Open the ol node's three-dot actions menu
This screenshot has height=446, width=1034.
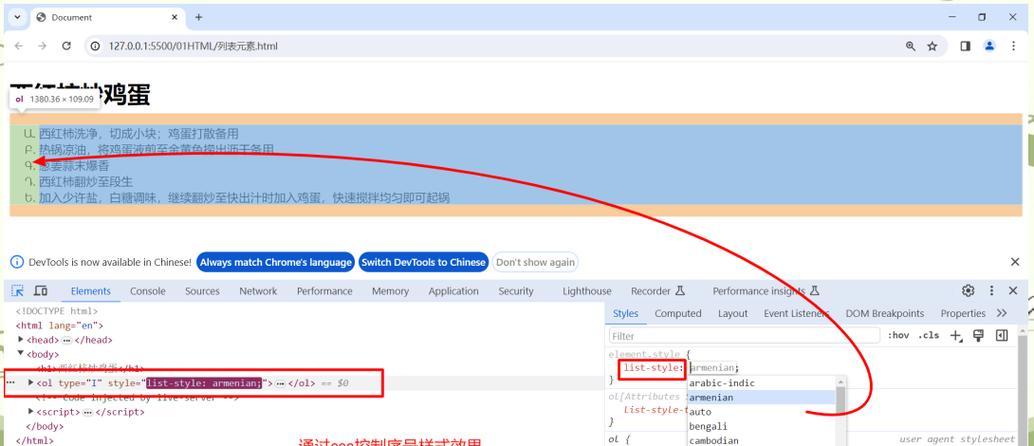10,383
